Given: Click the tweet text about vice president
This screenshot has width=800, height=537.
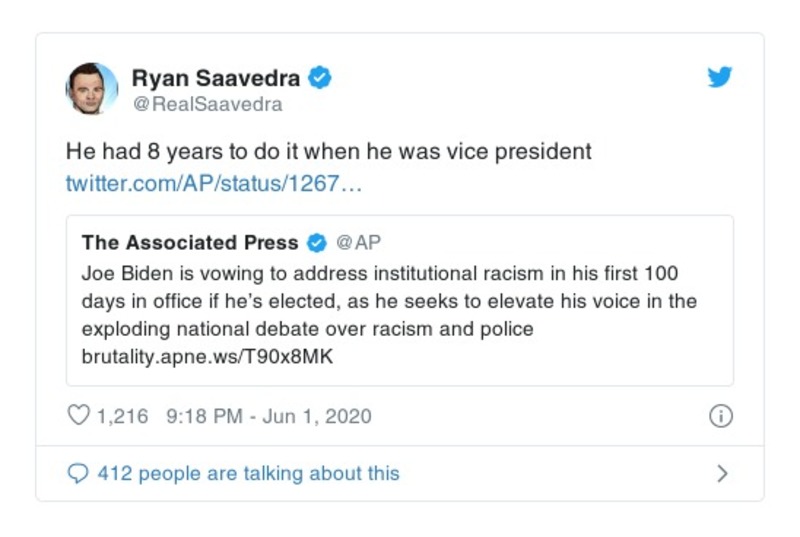Looking at the screenshot, I should tap(329, 152).
